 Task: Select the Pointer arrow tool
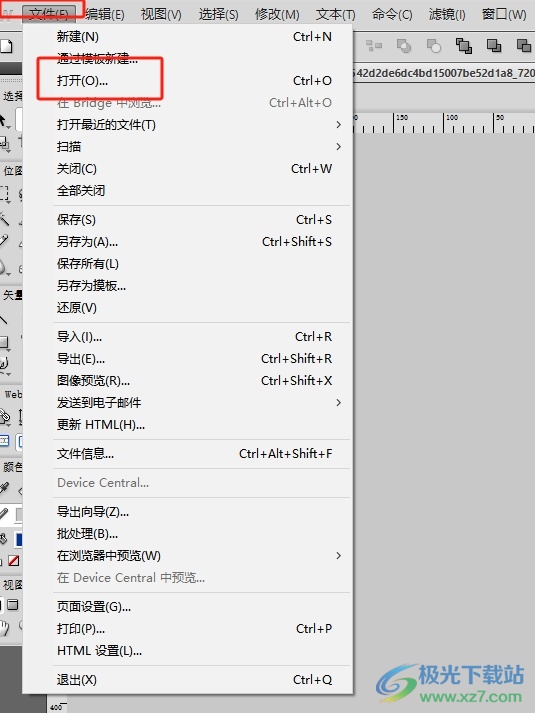(x=4, y=121)
